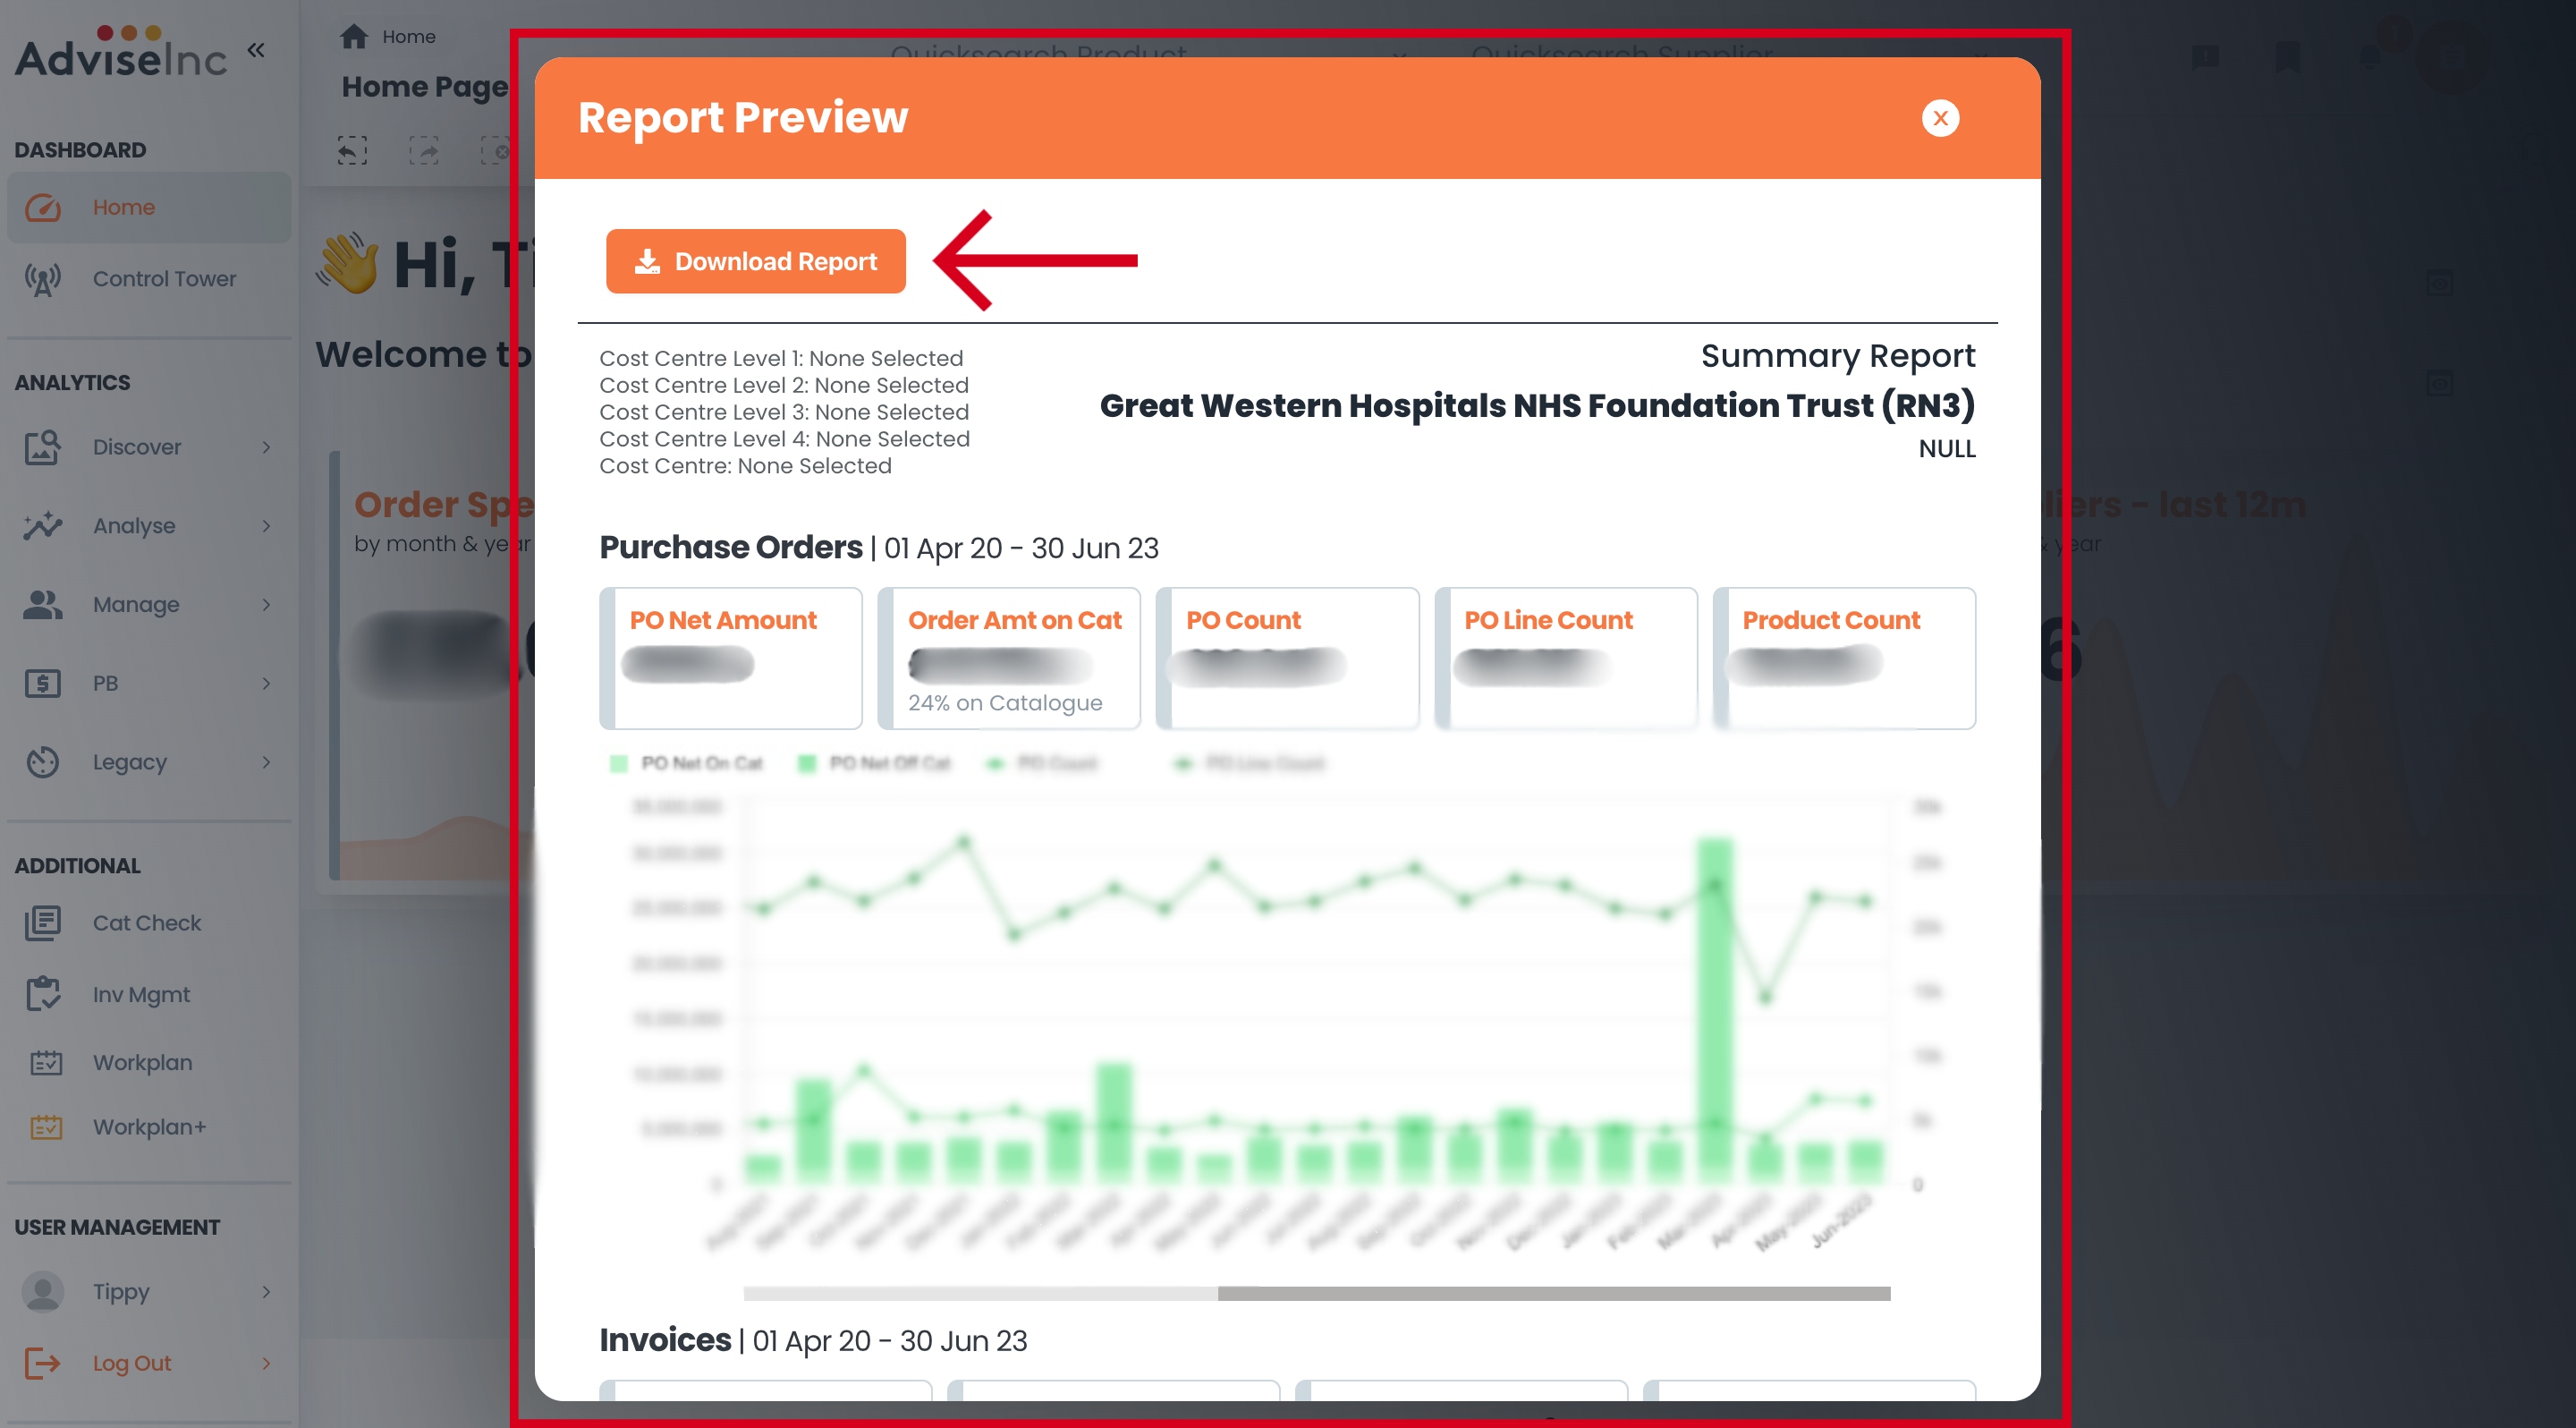Click the Legacy clock icon
Screen dimensions: 2576x1428
click(x=43, y=762)
